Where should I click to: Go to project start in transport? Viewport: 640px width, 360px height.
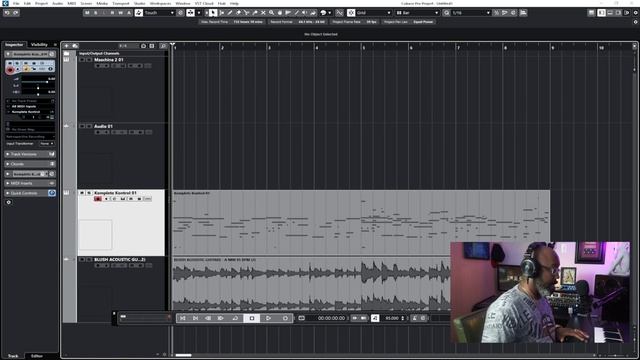point(182,318)
